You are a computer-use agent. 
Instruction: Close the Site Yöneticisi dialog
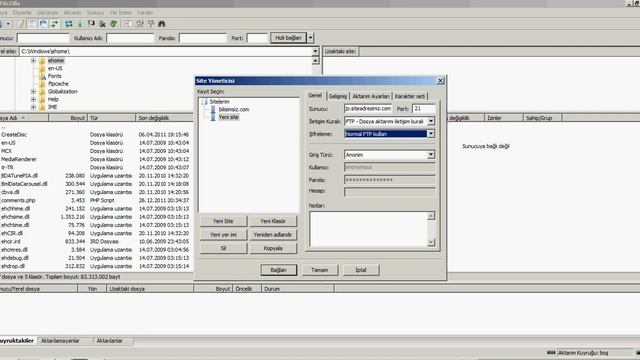coord(440,81)
